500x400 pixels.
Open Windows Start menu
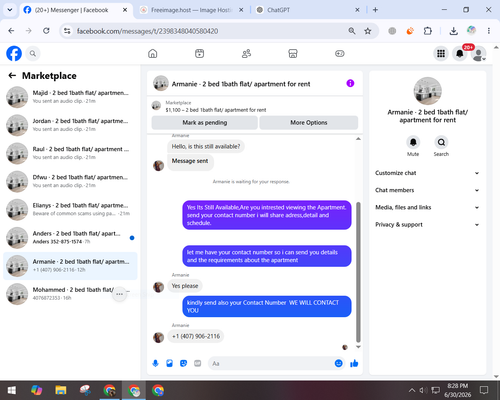click(x=12, y=390)
